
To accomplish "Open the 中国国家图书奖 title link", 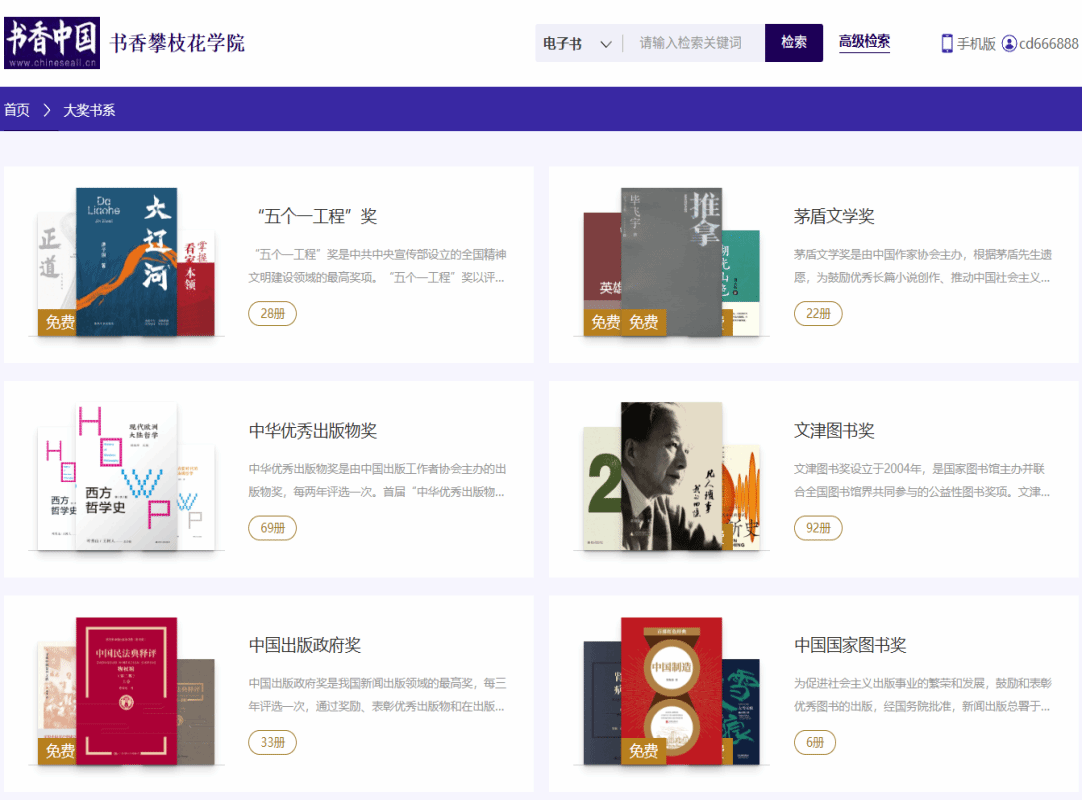I will coord(850,645).
